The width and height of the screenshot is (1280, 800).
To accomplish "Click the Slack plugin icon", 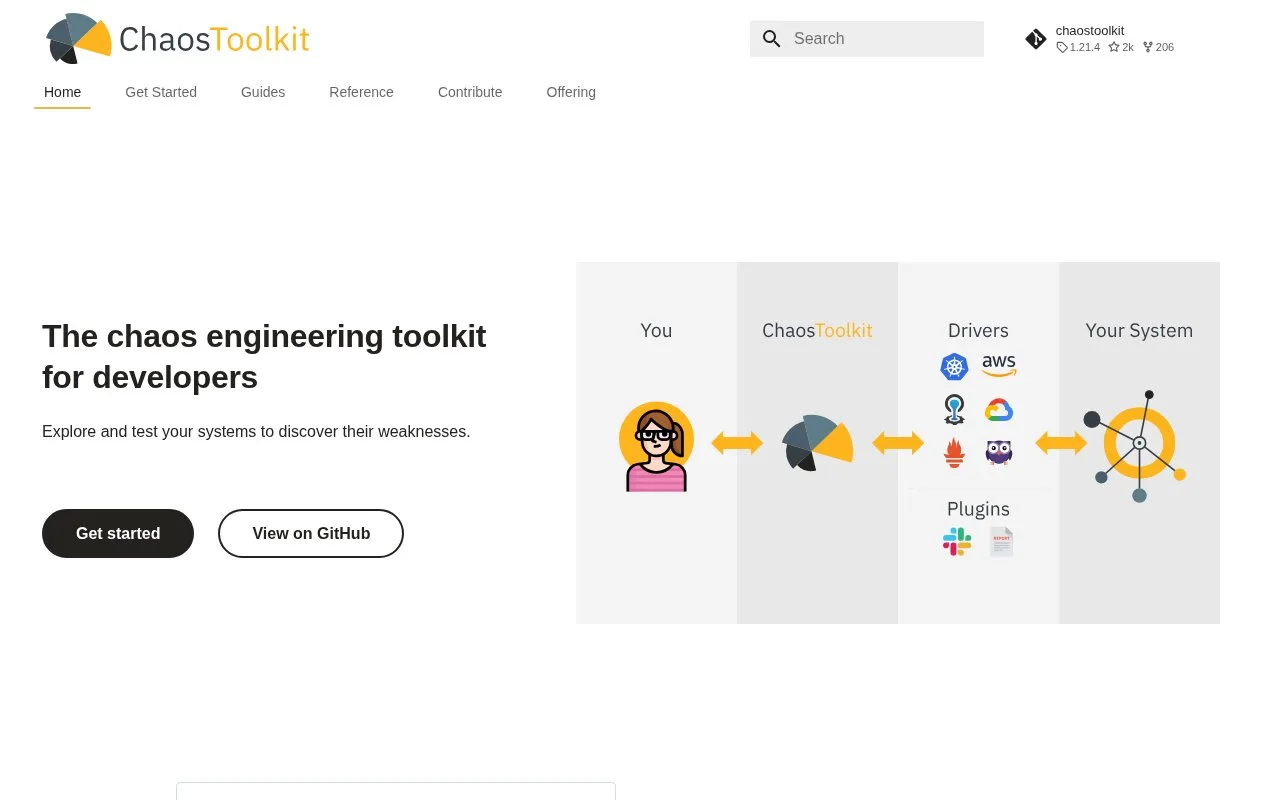I will click(957, 542).
